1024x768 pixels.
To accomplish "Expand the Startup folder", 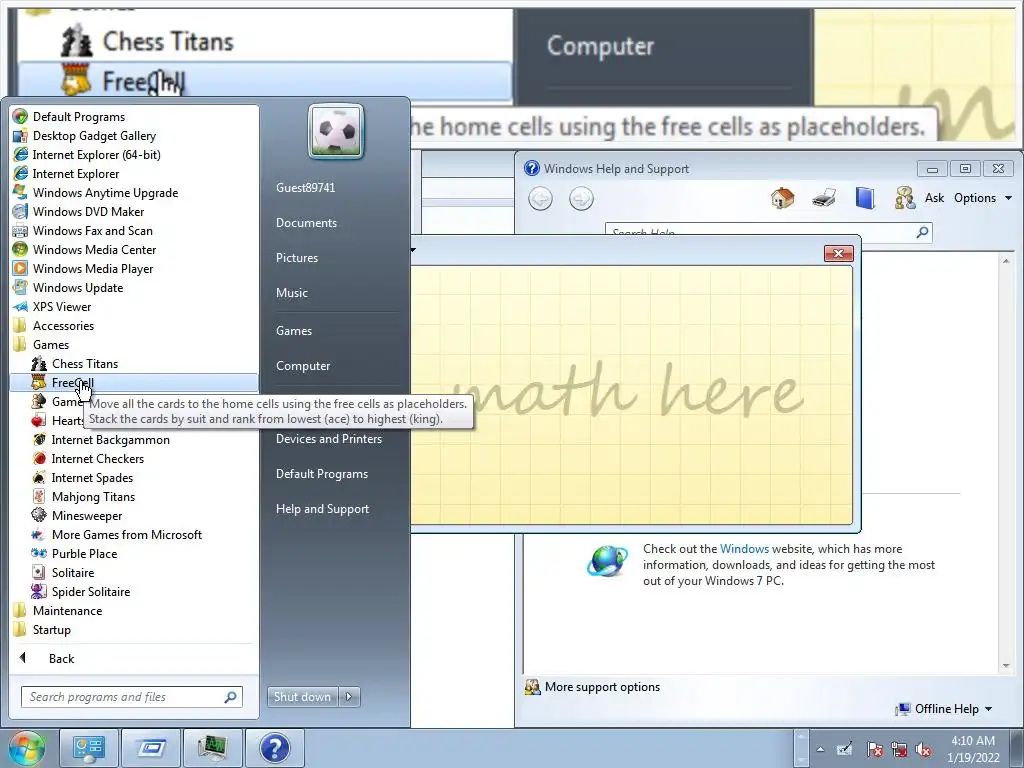I will point(52,630).
